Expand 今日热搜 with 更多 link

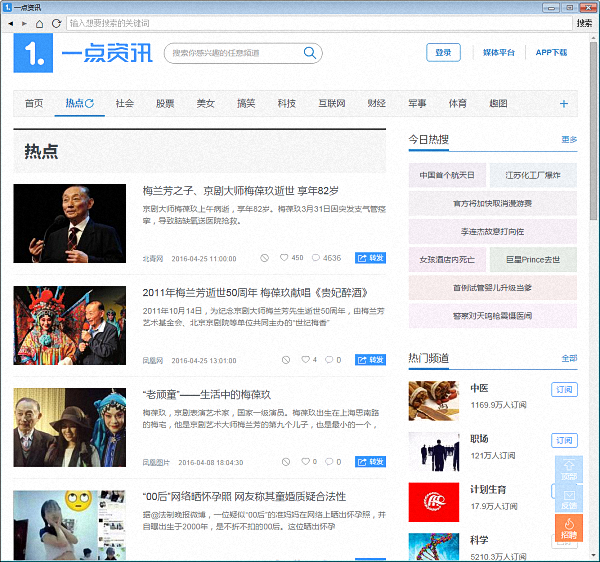[569, 140]
